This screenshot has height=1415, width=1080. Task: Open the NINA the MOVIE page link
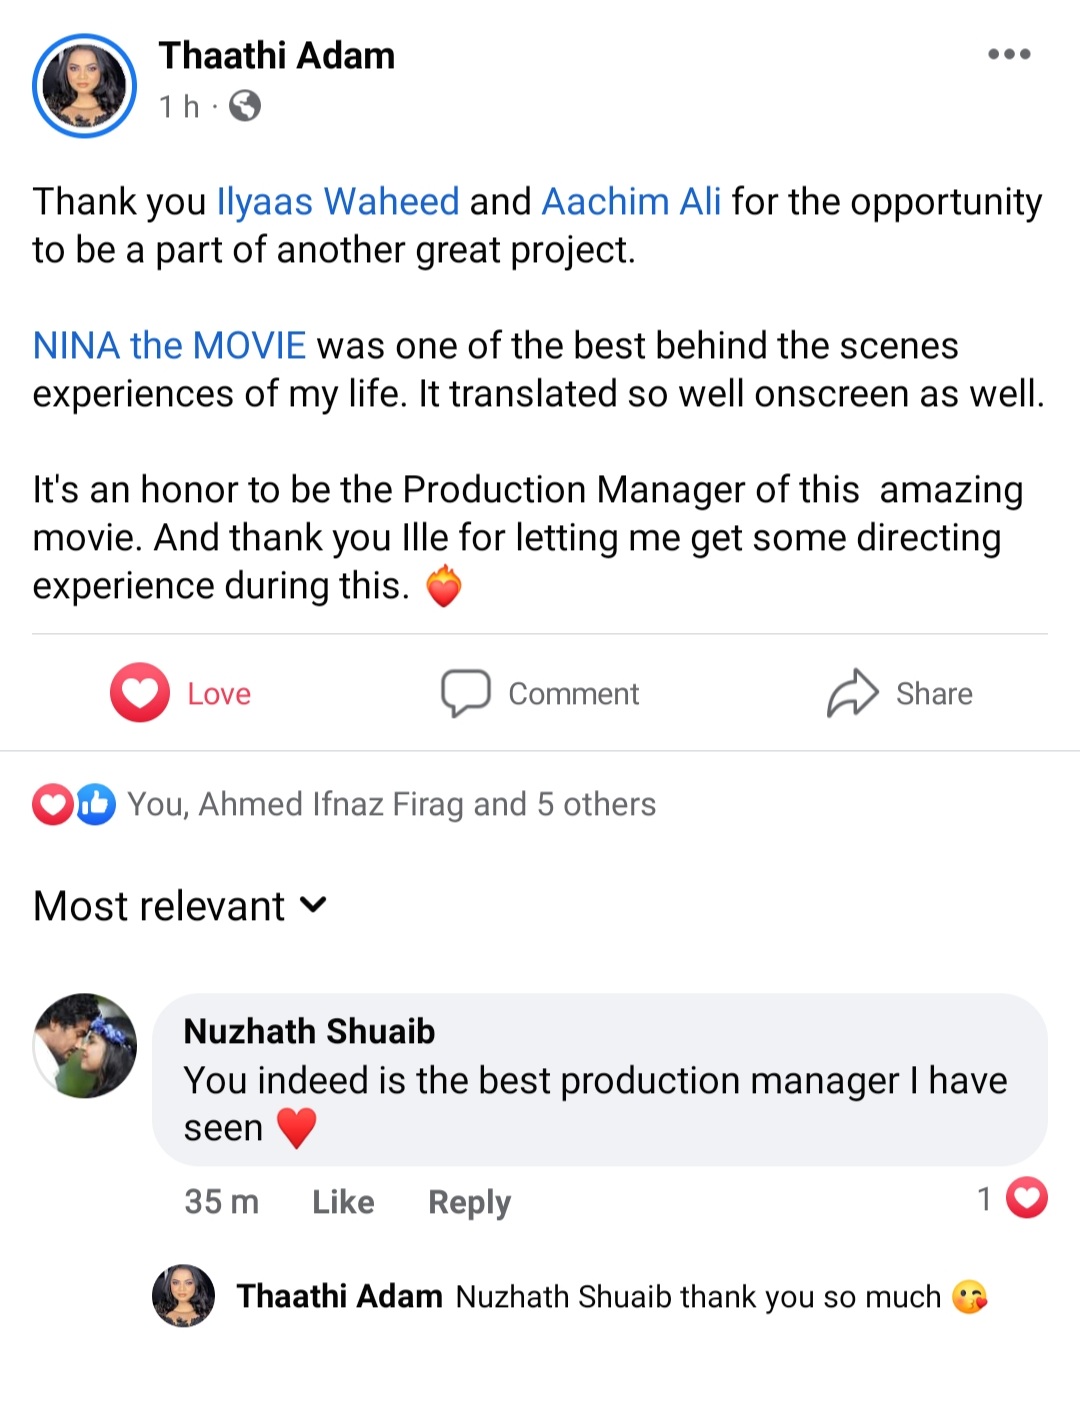pyautogui.click(x=169, y=346)
